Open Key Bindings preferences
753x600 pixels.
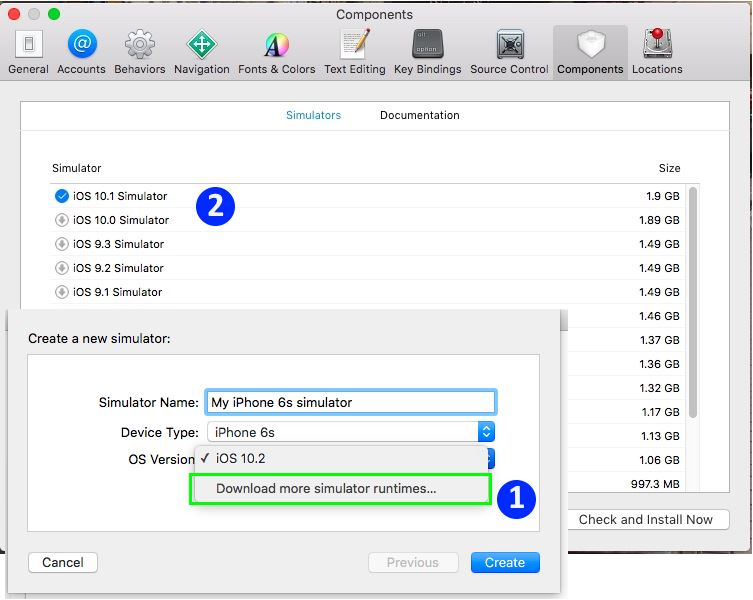click(x=427, y=52)
